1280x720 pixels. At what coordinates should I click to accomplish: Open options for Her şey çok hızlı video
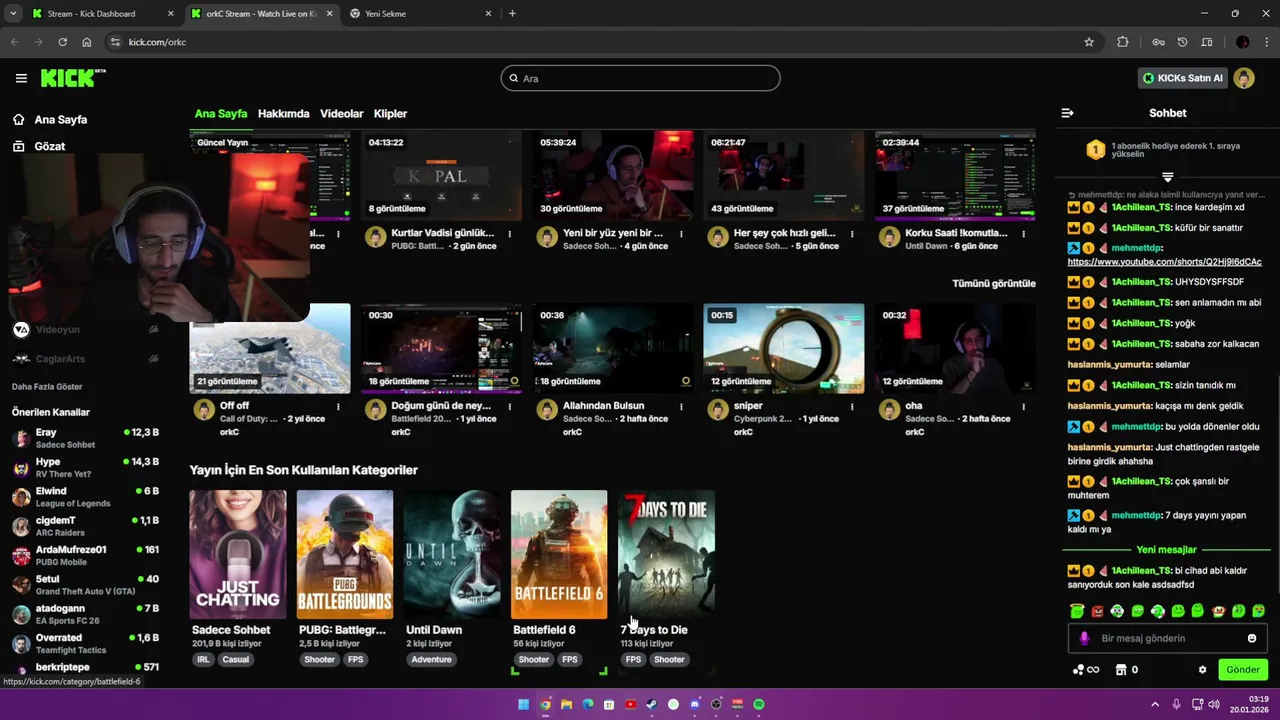pyautogui.click(x=852, y=234)
